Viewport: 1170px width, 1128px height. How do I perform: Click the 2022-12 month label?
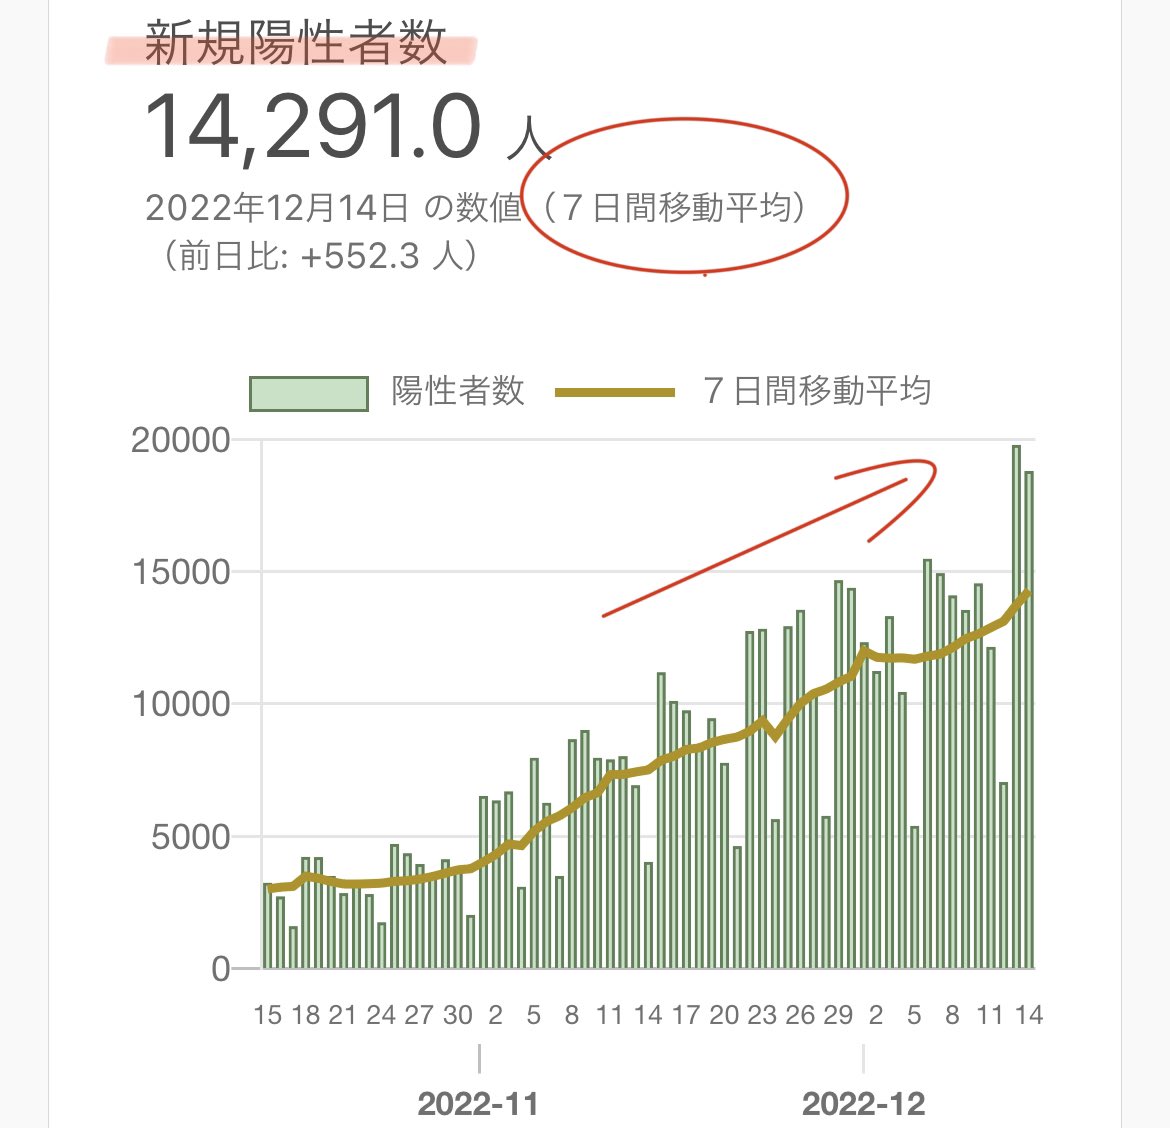863,1103
